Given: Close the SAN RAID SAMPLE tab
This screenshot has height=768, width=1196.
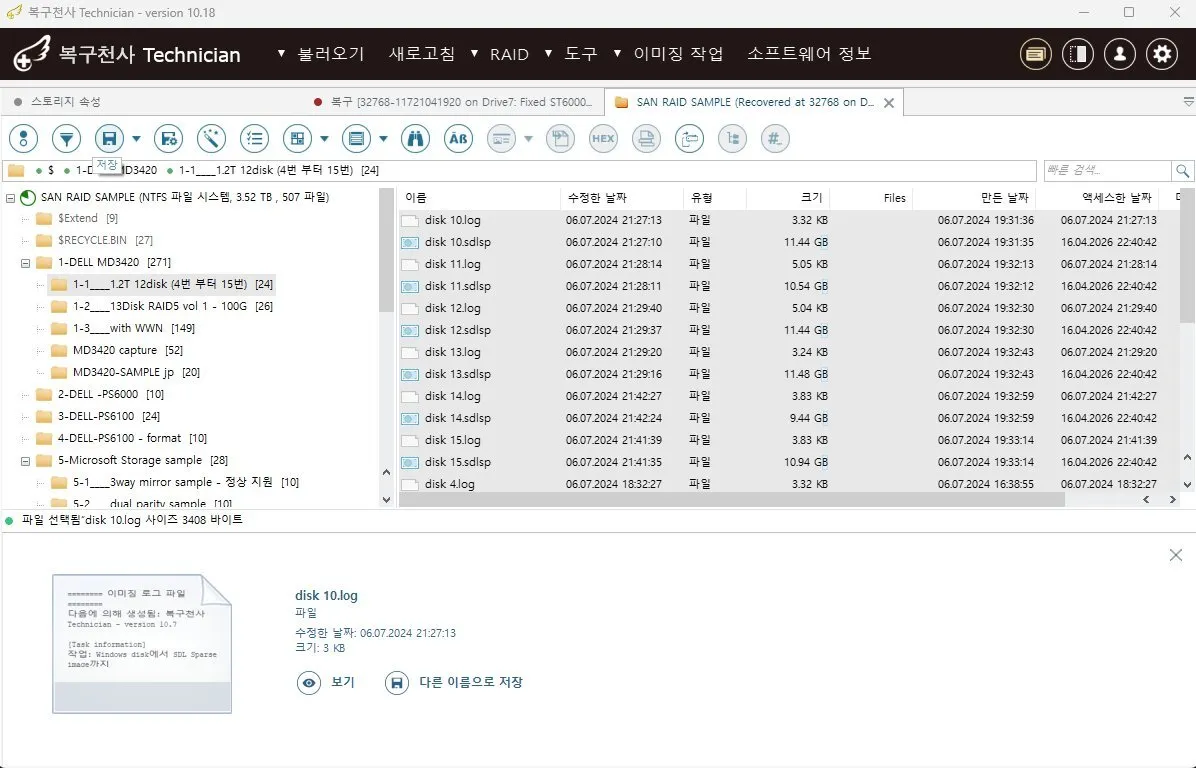Looking at the screenshot, I should 889,102.
